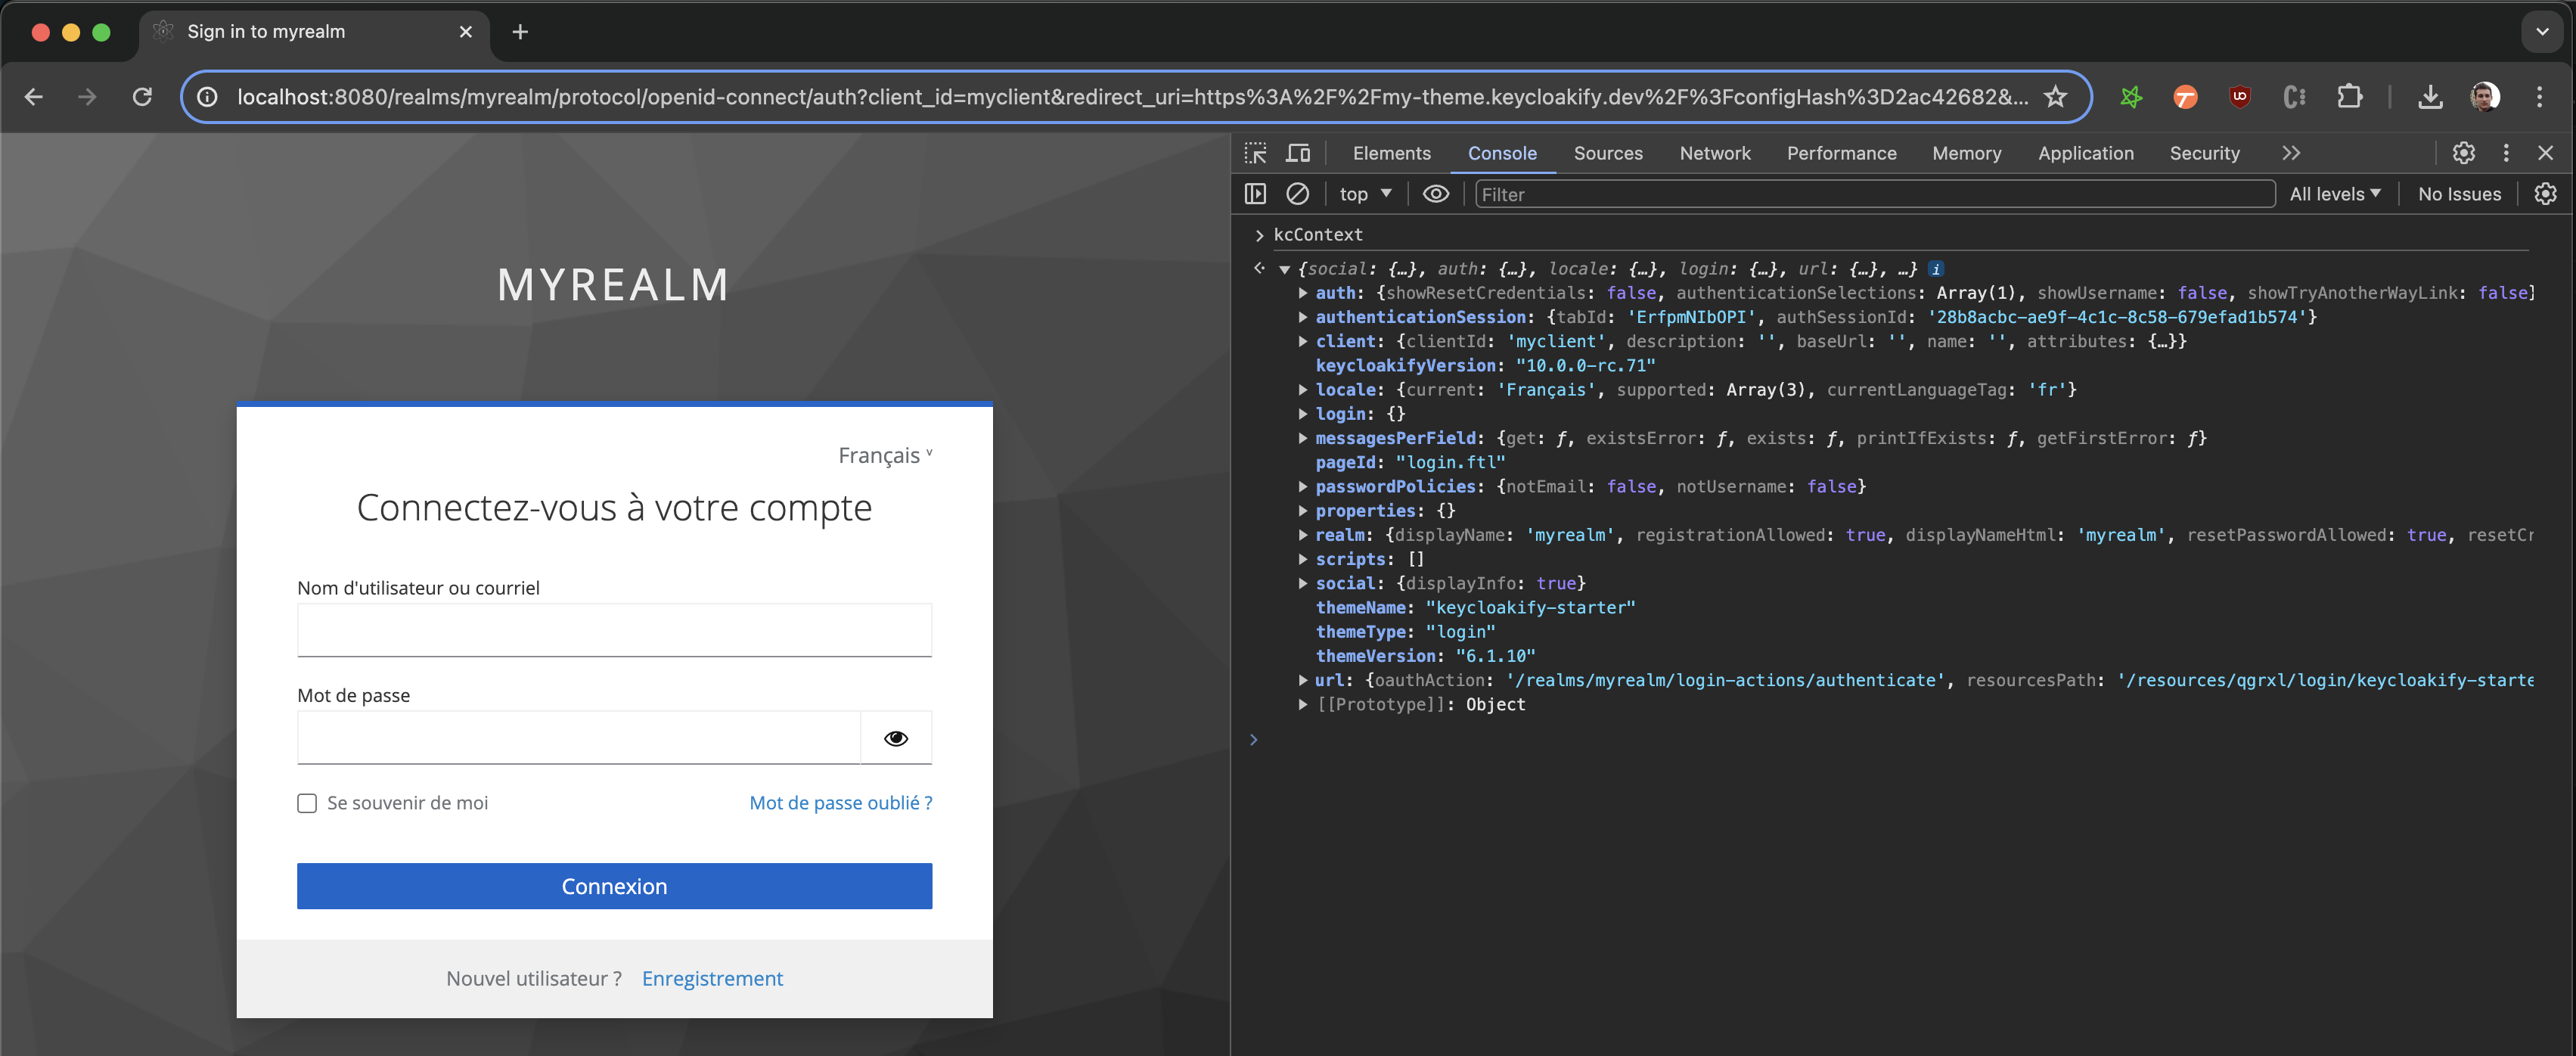Open the 'All levels' log level dropdown
Image resolution: width=2576 pixels, height=1056 pixels.
coord(2334,194)
